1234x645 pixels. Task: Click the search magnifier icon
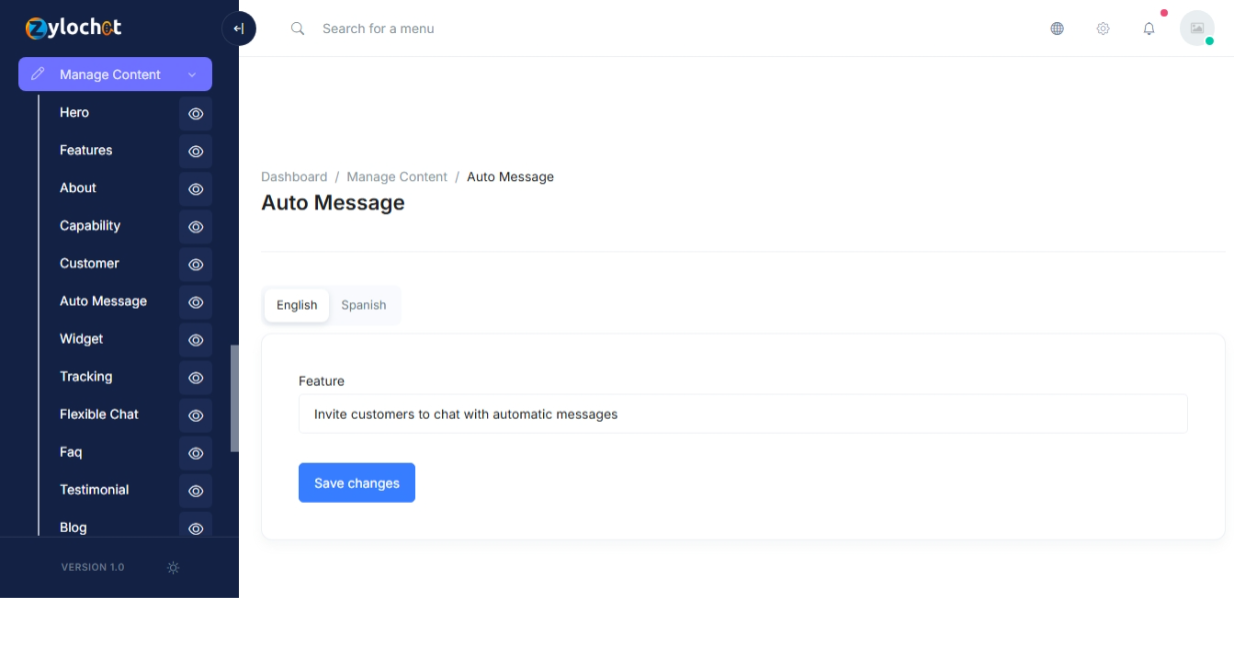click(x=297, y=28)
